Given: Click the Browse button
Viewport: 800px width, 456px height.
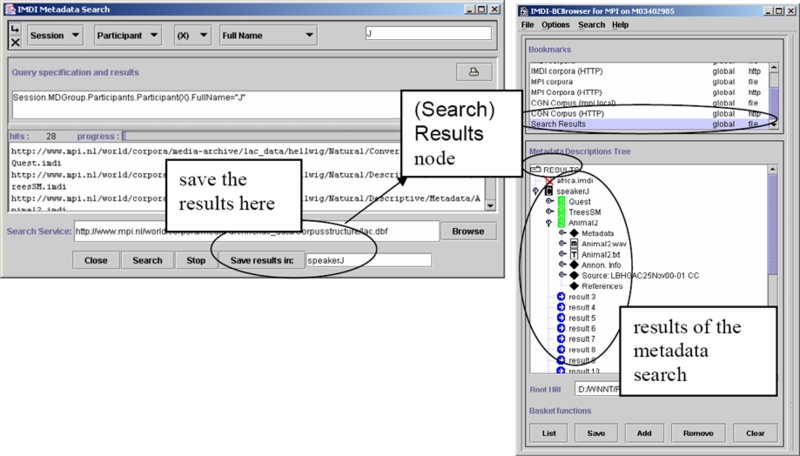Looking at the screenshot, I should (468, 231).
